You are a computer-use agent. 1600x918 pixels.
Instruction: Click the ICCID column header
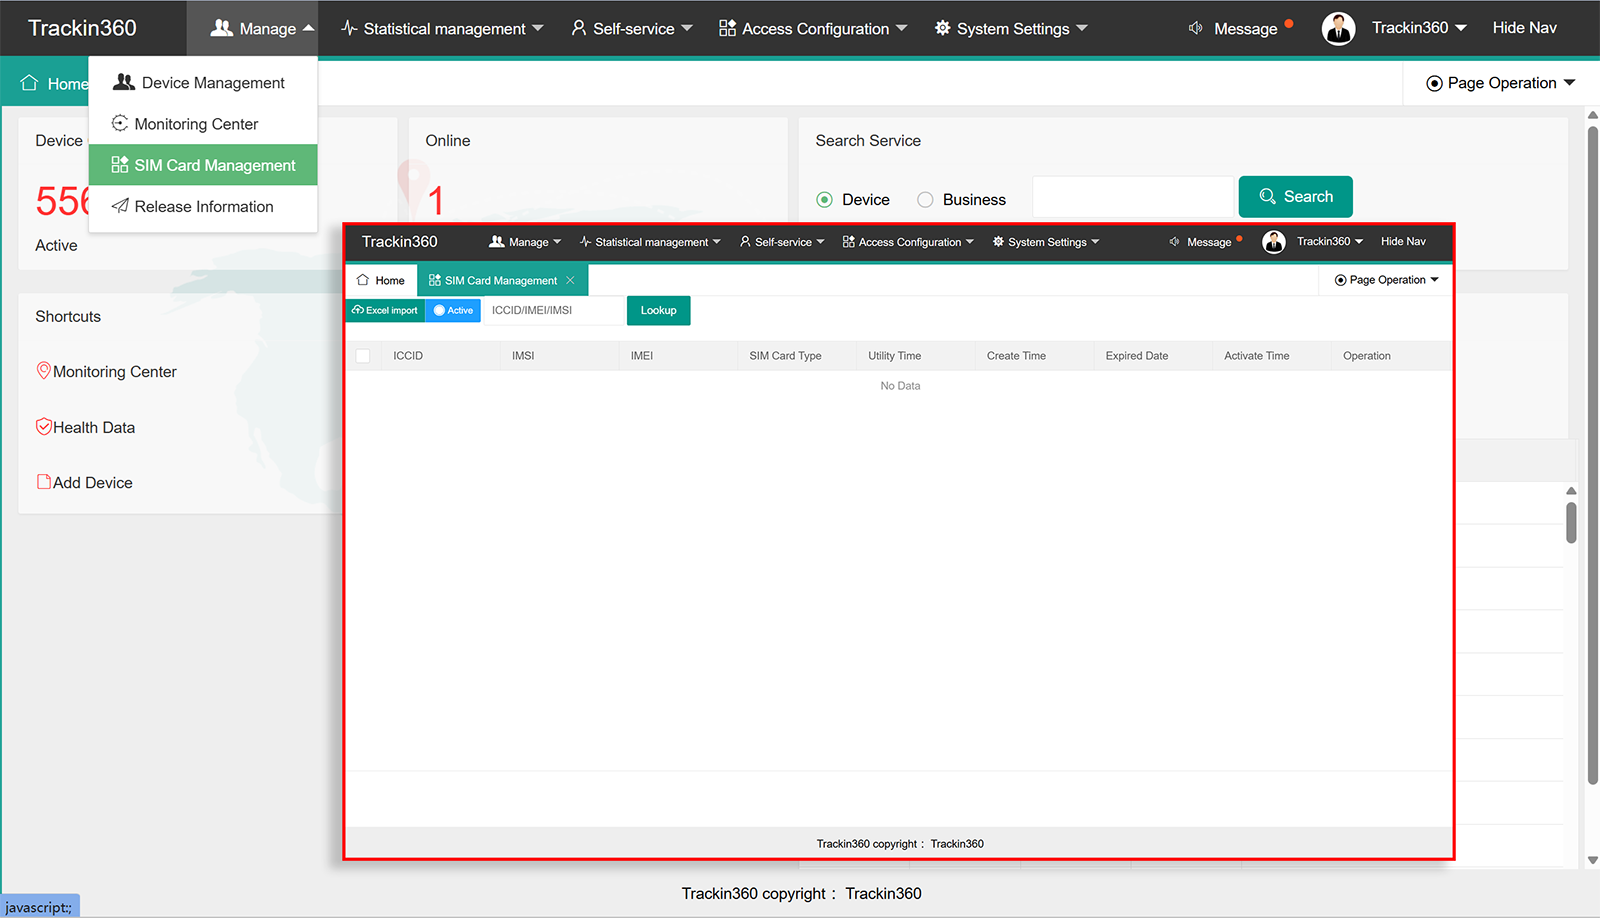[x=408, y=356]
